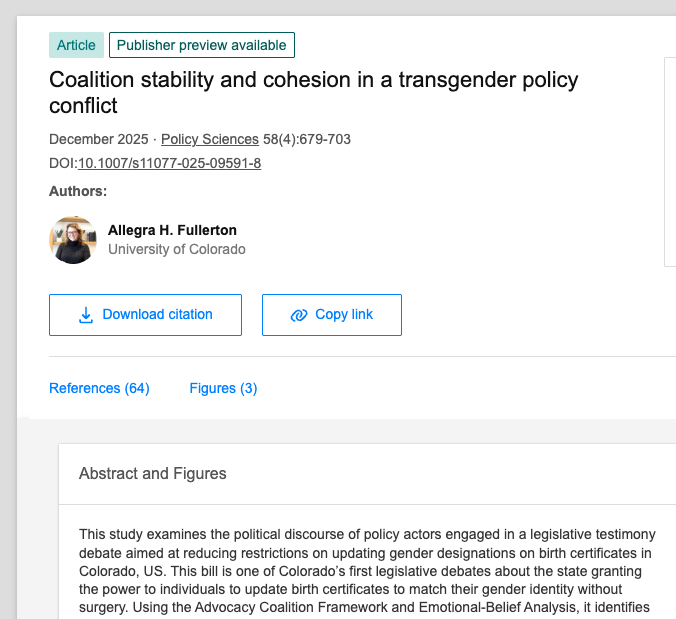Switch to the References (64) tab

pos(99,388)
